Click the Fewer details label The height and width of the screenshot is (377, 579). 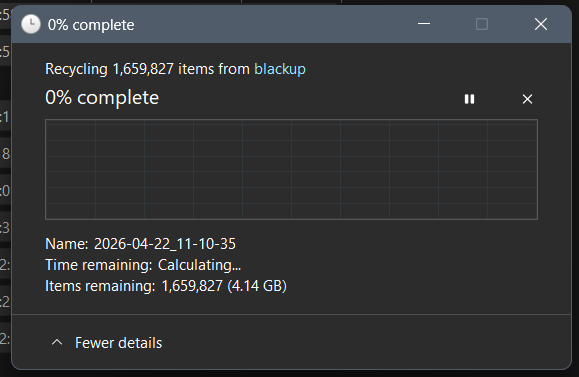pyautogui.click(x=119, y=343)
